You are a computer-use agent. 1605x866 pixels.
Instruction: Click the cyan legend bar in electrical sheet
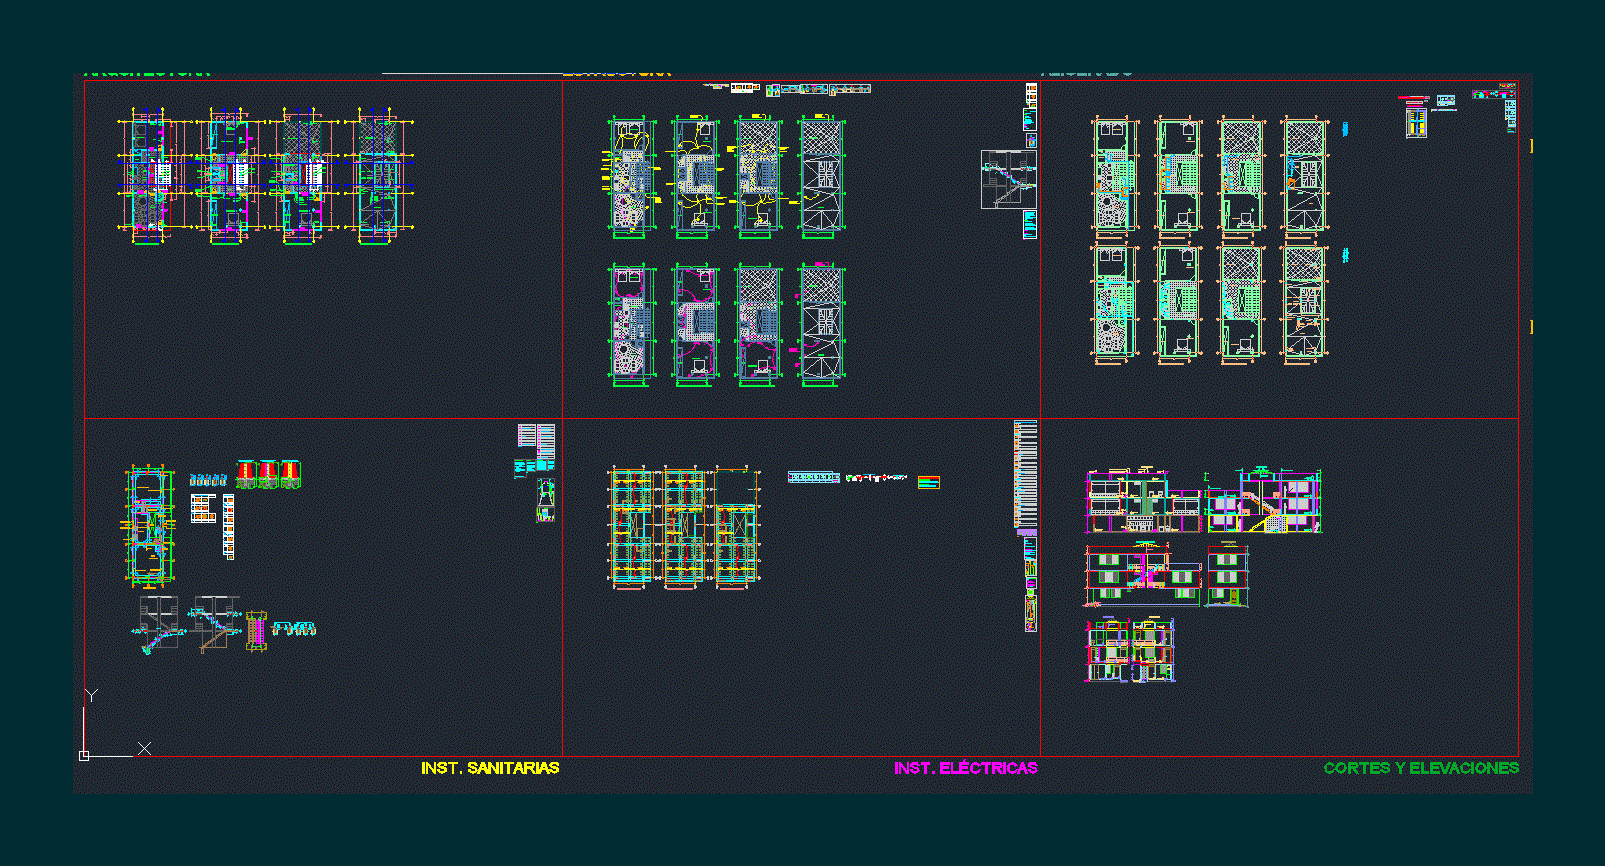(813, 477)
